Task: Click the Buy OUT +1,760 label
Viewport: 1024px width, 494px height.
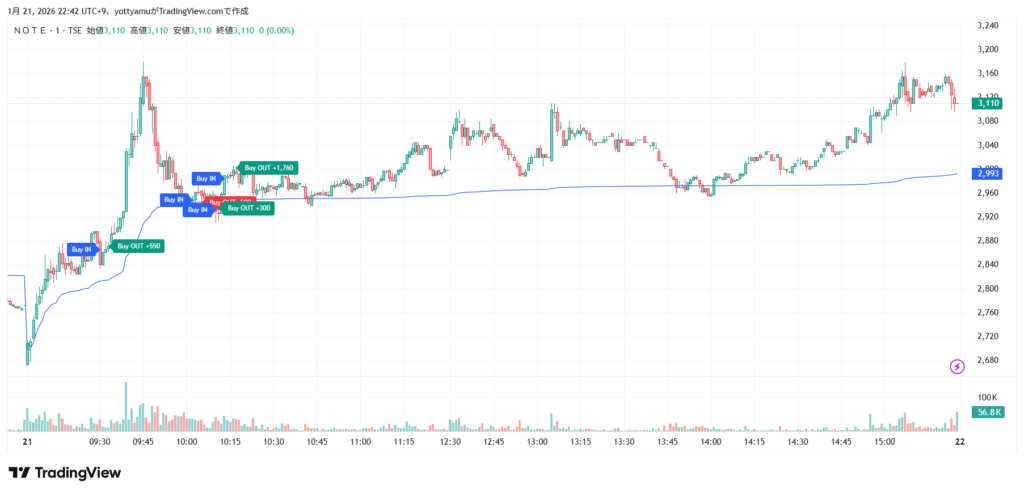Action: point(269,168)
